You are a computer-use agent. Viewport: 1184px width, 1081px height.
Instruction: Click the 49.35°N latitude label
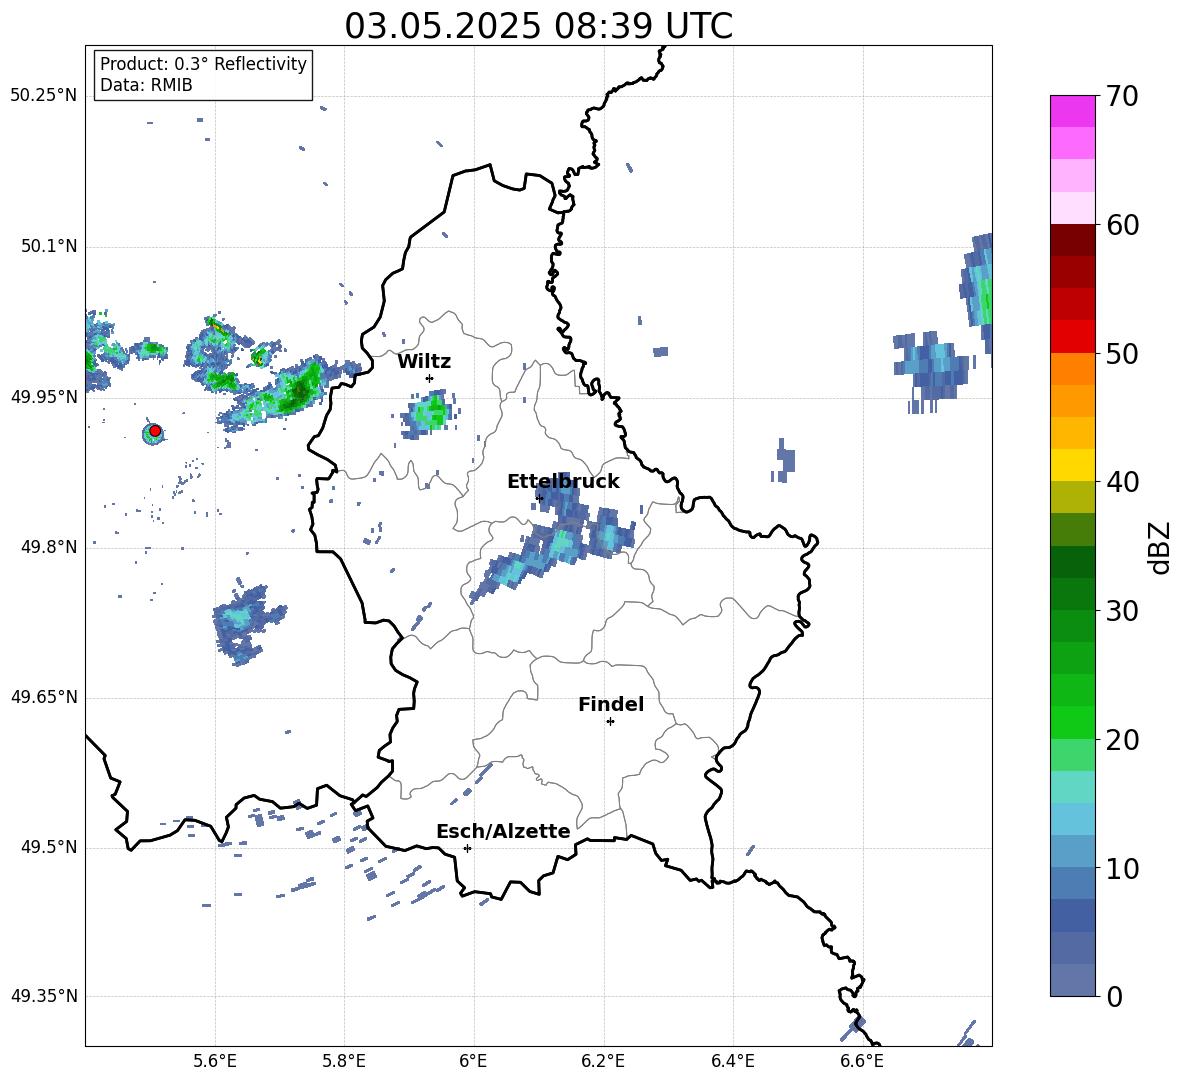[44, 996]
